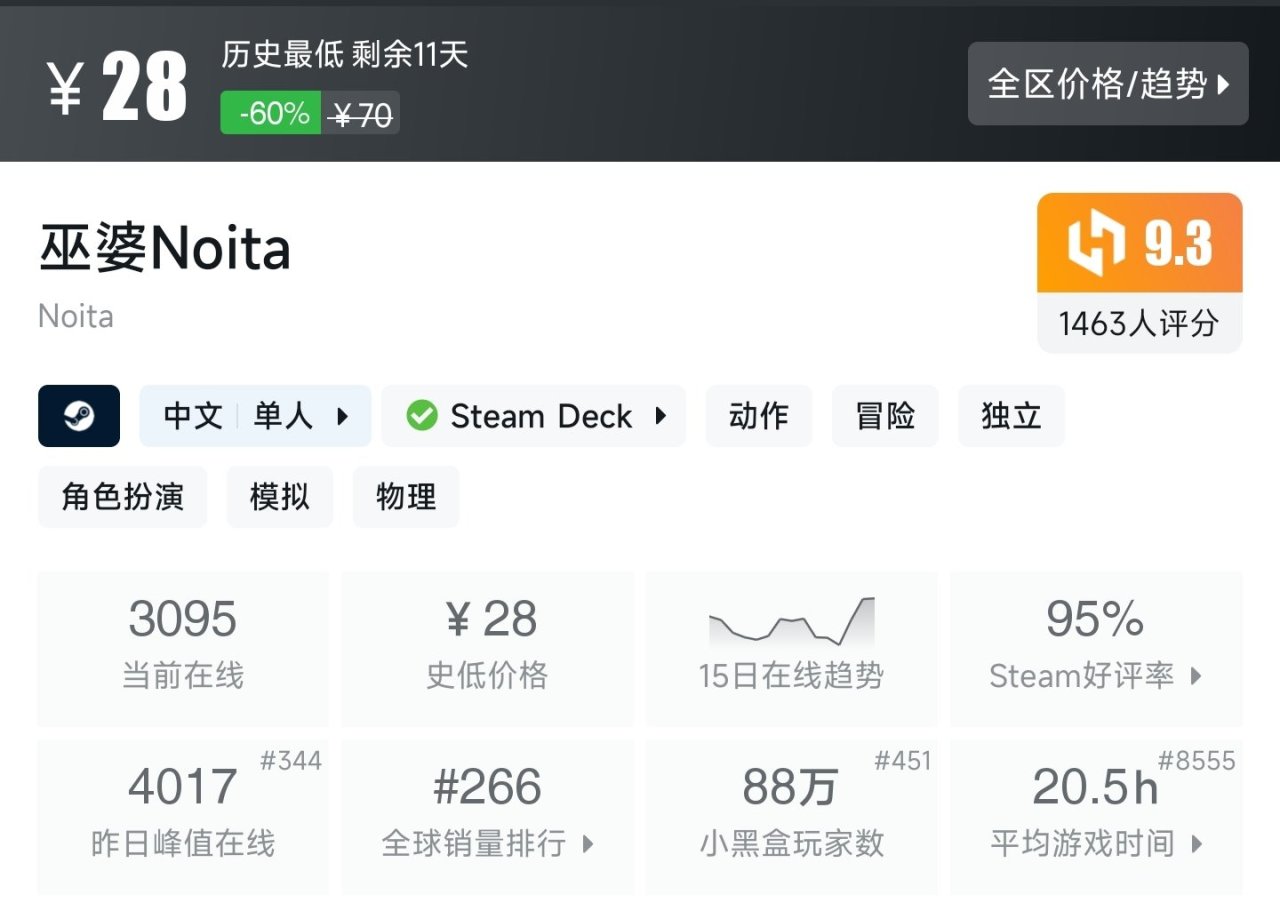Viewport: 1280px width, 919px height.
Task: Open 全区价格/趋势 regional price trends
Action: tap(1108, 84)
